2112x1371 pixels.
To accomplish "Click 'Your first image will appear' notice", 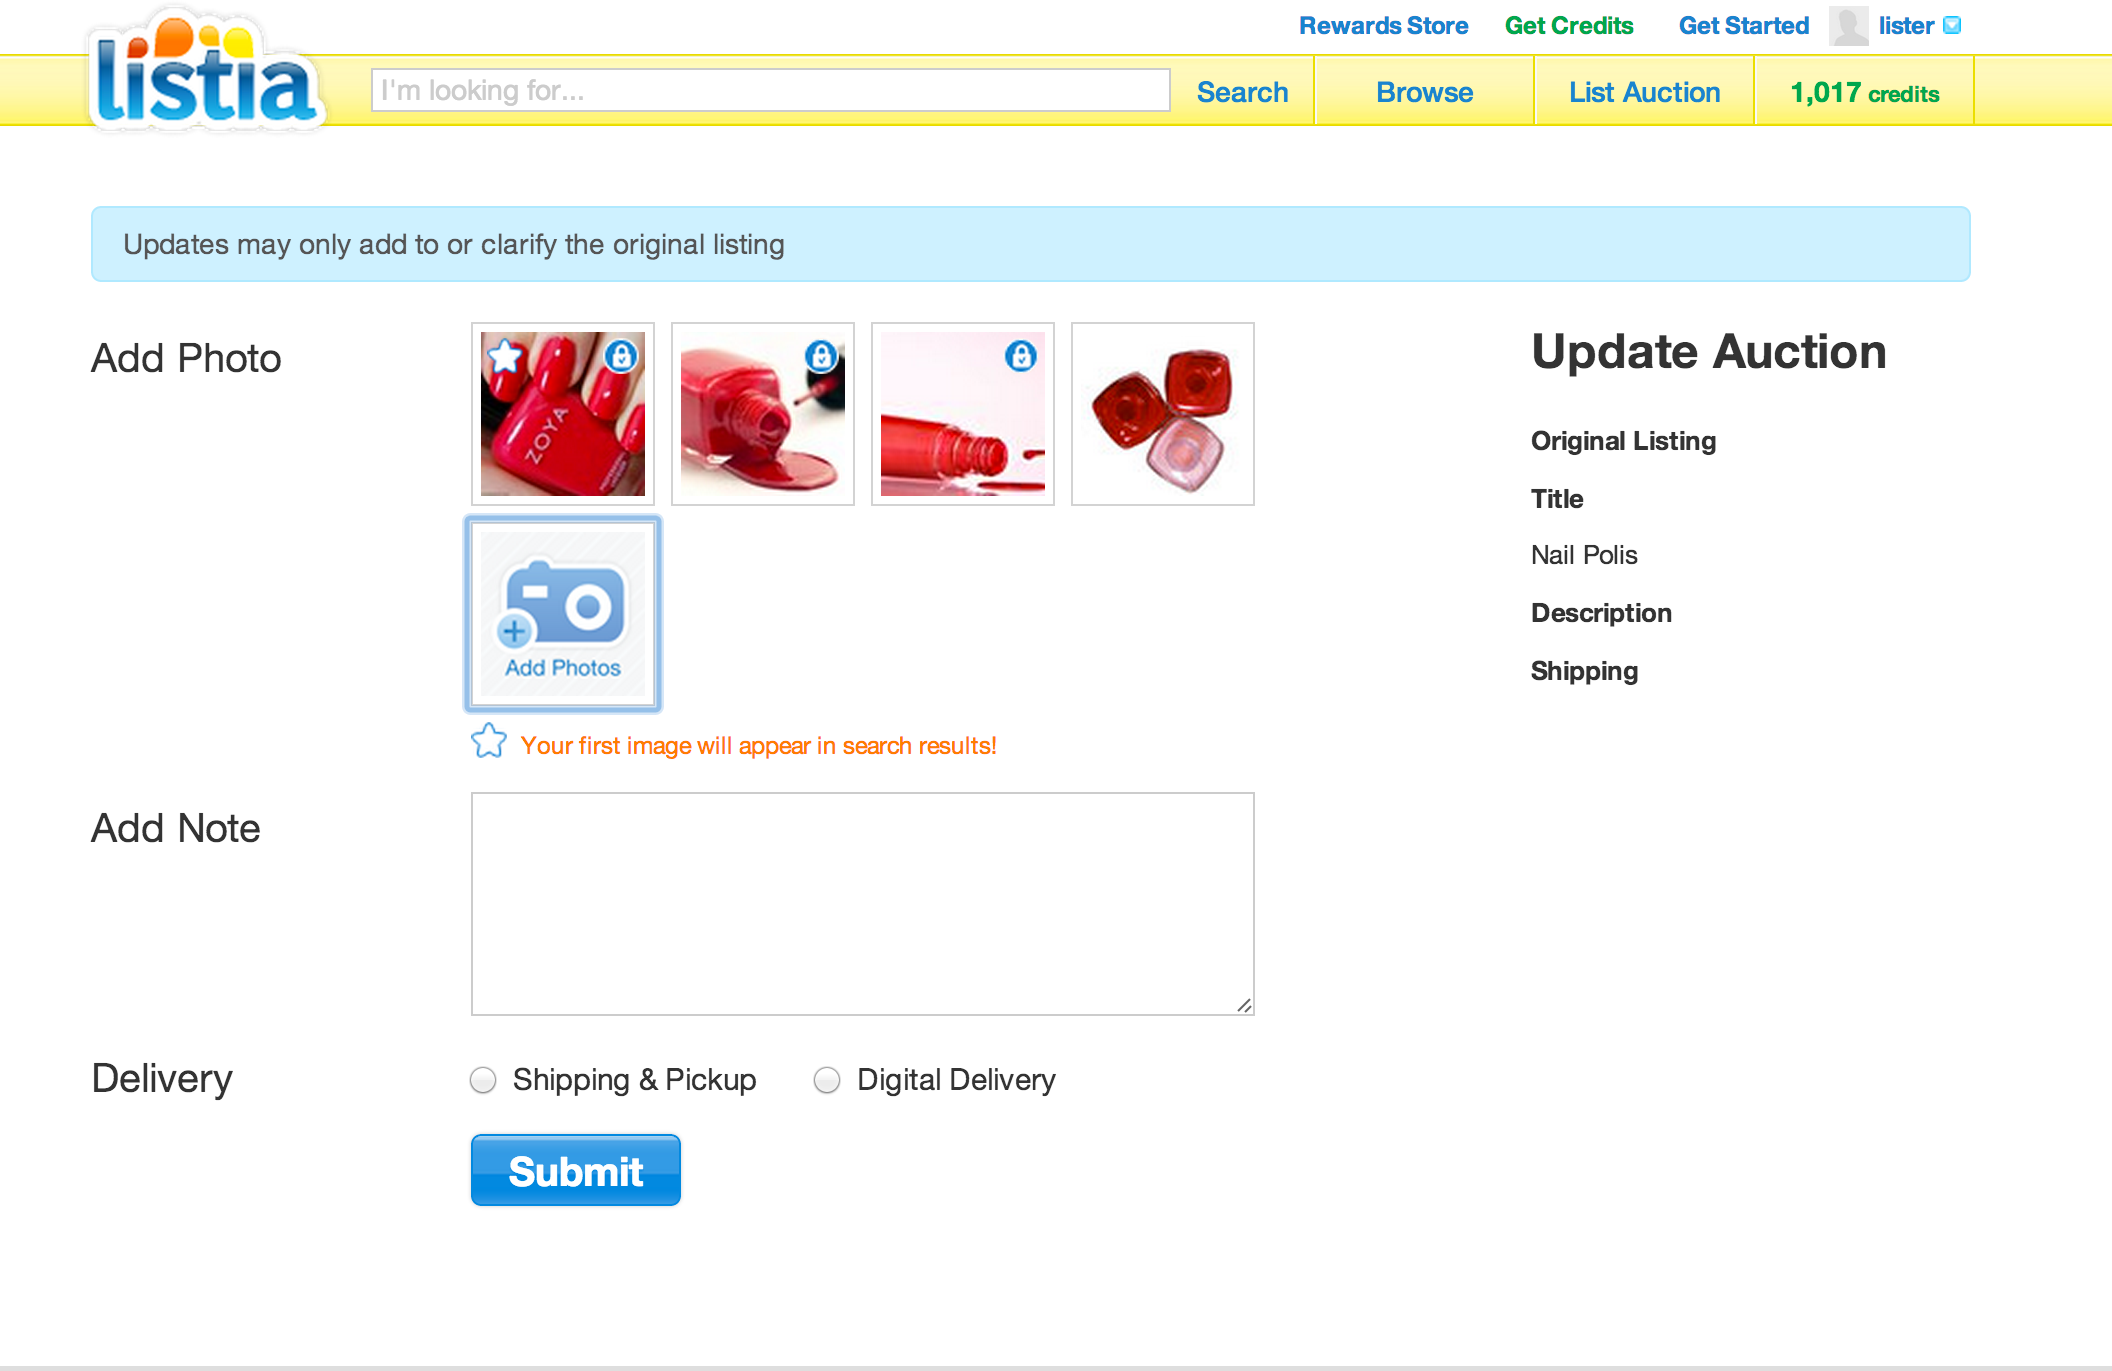I will (758, 746).
